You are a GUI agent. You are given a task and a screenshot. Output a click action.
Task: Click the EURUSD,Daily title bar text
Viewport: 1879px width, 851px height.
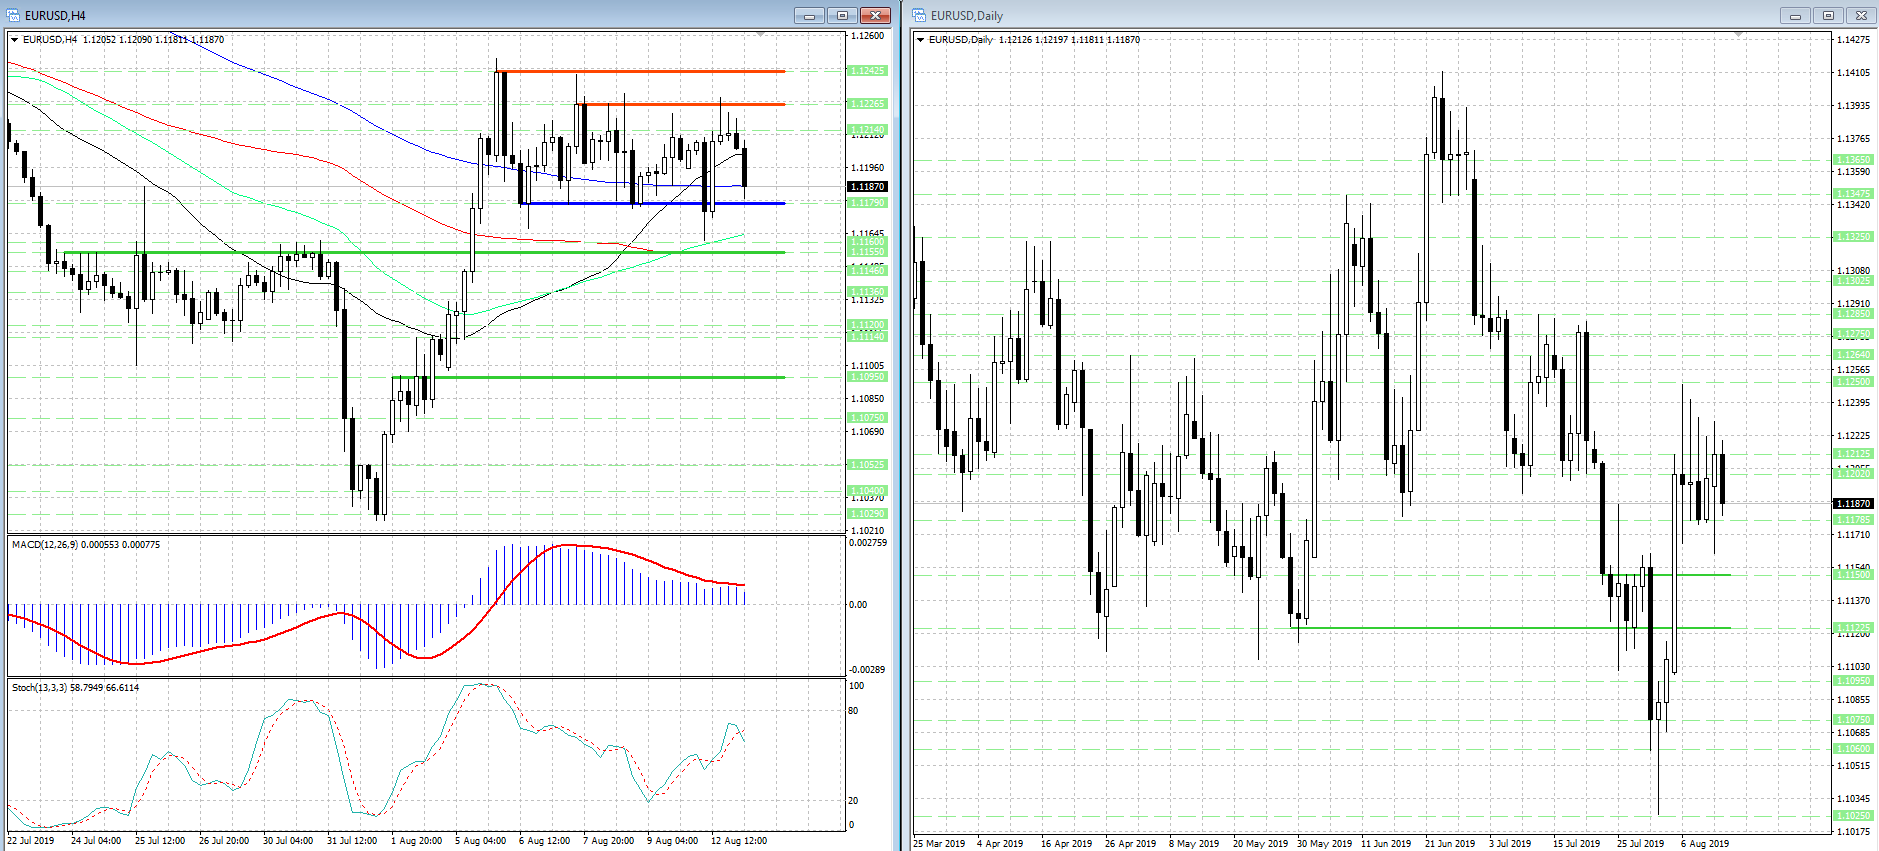click(966, 15)
